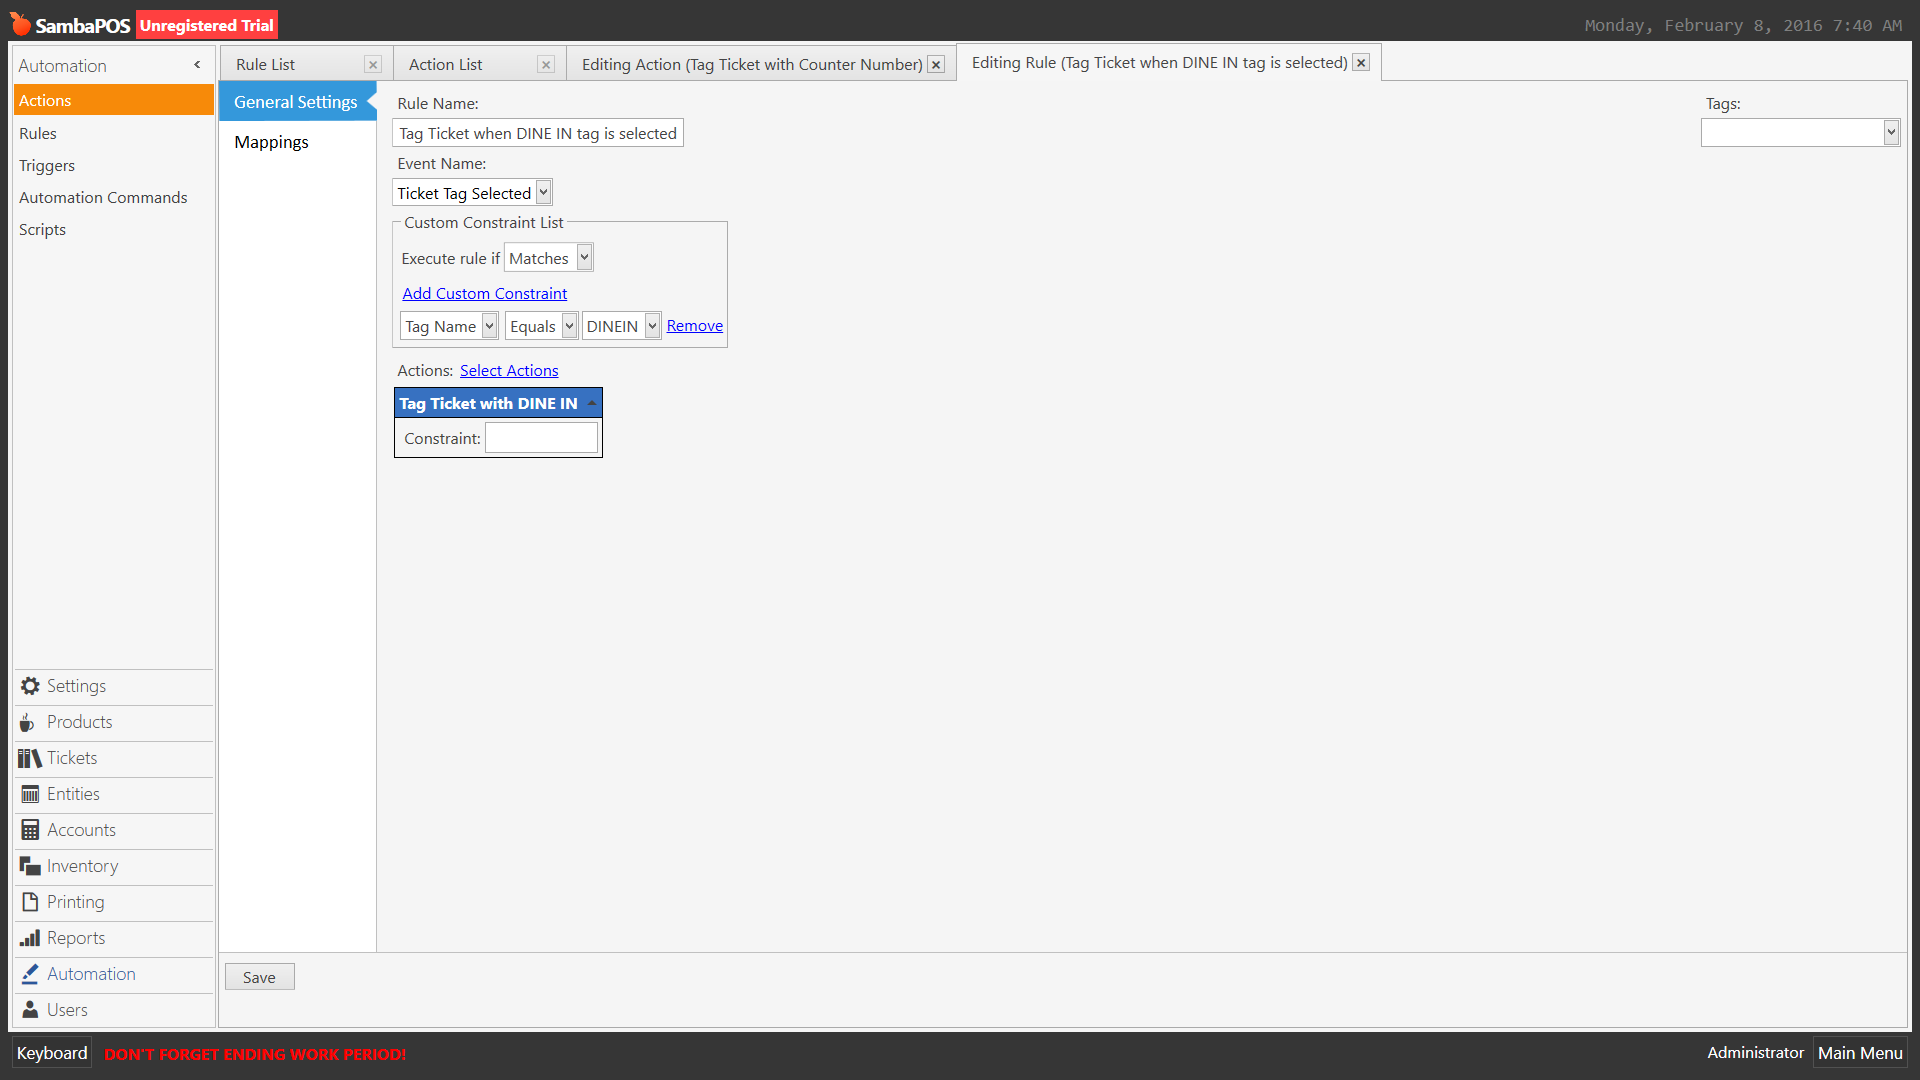Image resolution: width=1920 pixels, height=1080 pixels.
Task: Click the Save button
Action: [259, 977]
